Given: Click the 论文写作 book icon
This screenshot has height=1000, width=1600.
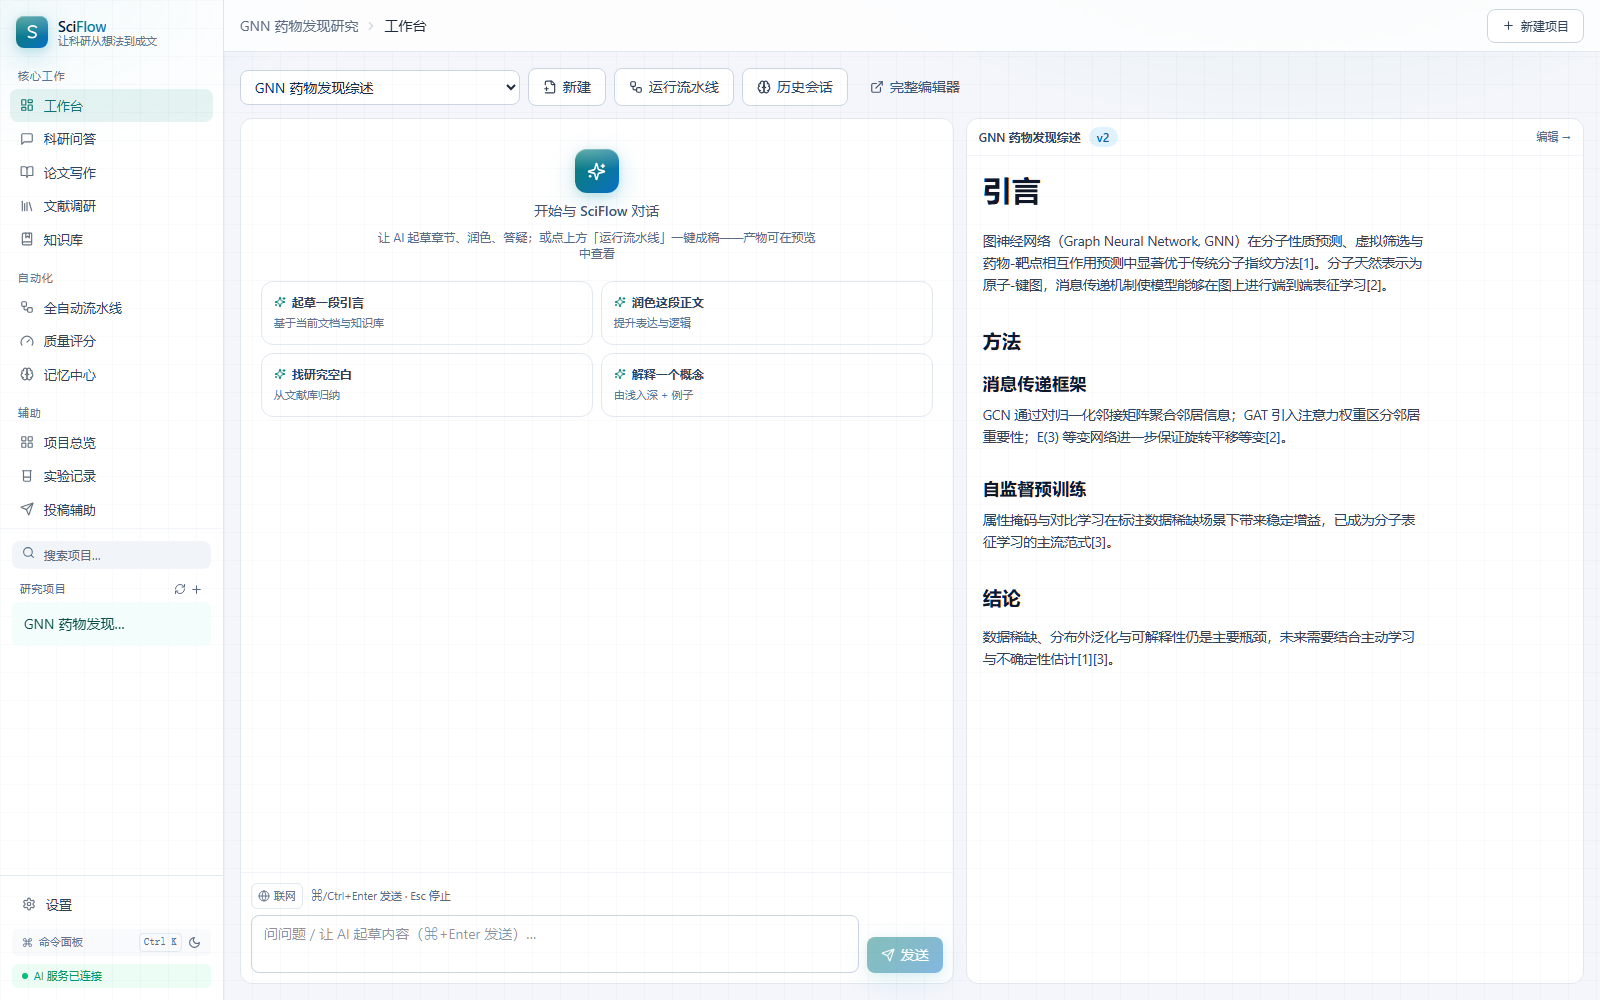Looking at the screenshot, I should pyautogui.click(x=27, y=172).
